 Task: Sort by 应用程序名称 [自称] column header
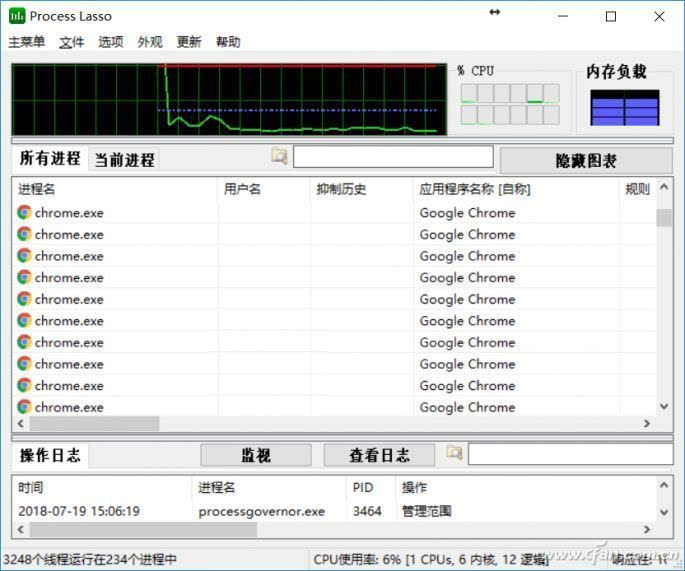516,189
